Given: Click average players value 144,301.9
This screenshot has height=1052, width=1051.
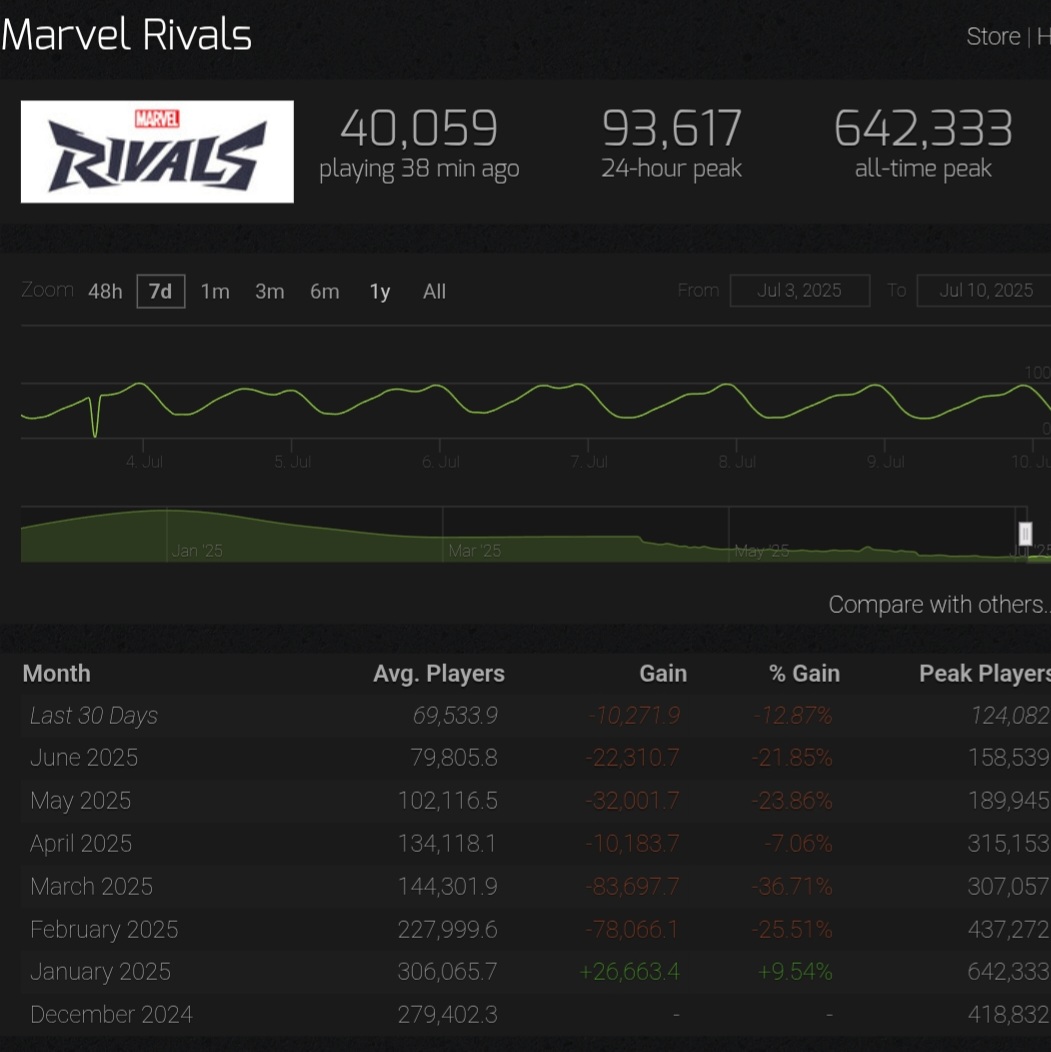Looking at the screenshot, I should [x=447, y=886].
